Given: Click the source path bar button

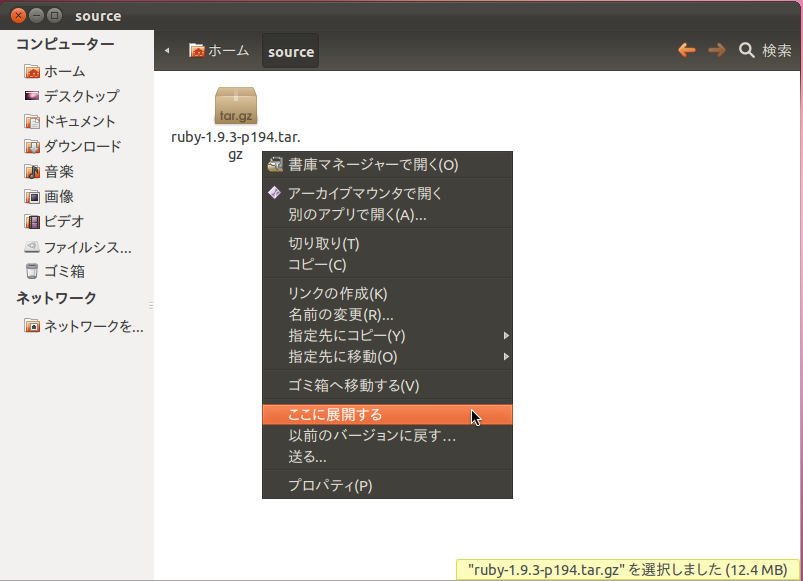Looking at the screenshot, I should 290,51.
